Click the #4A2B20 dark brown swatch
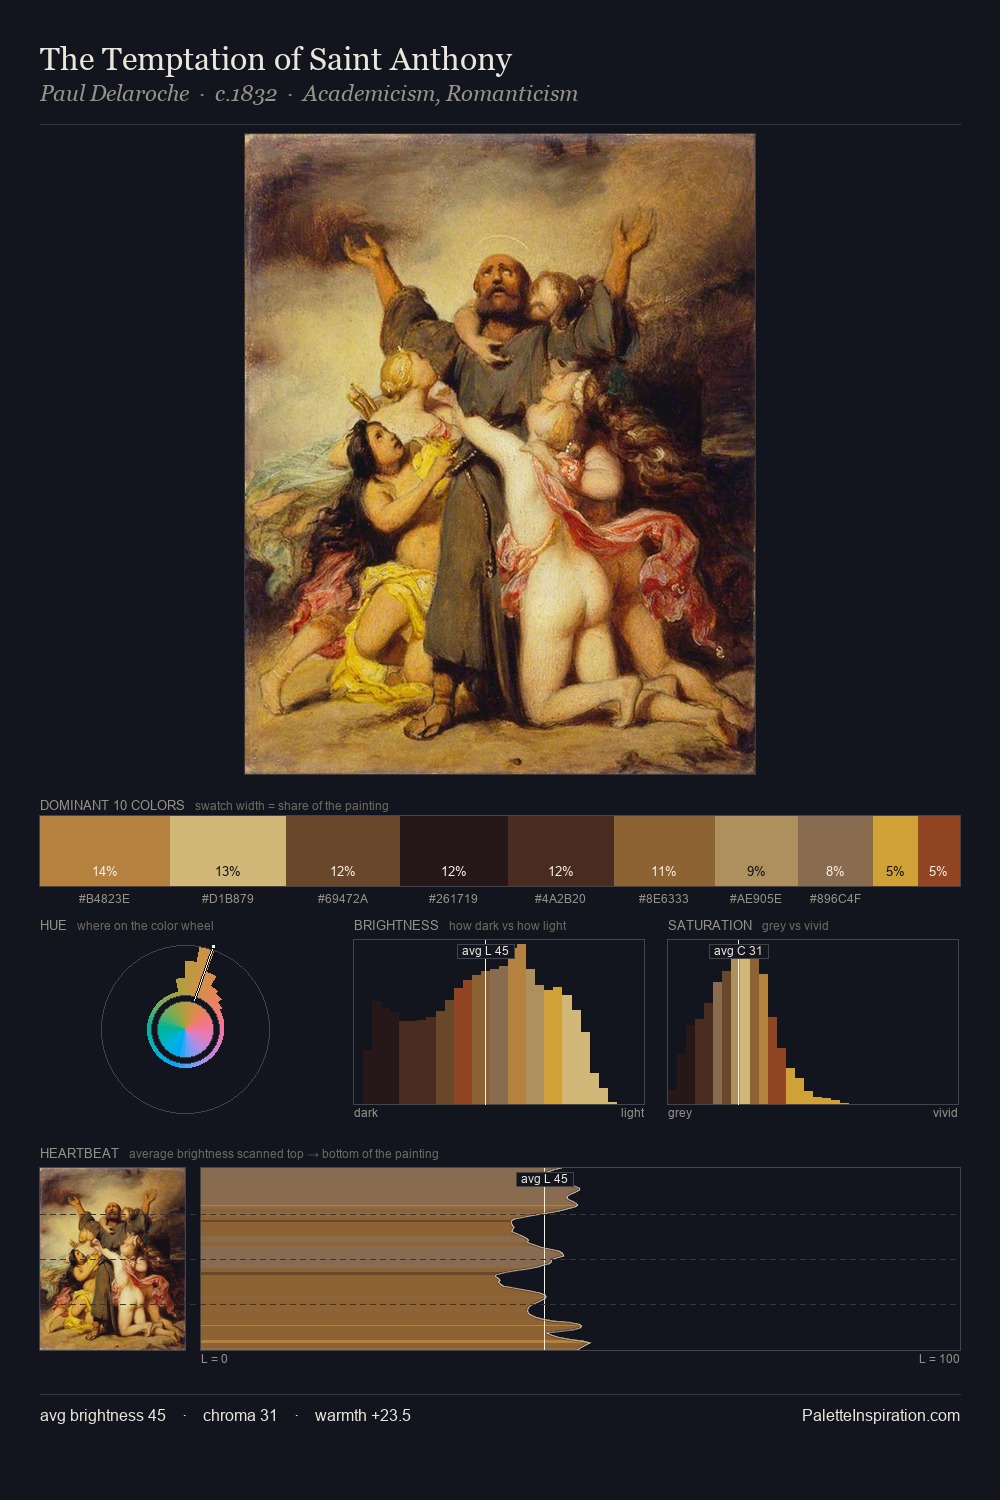This screenshot has width=1000, height=1500. point(561,851)
